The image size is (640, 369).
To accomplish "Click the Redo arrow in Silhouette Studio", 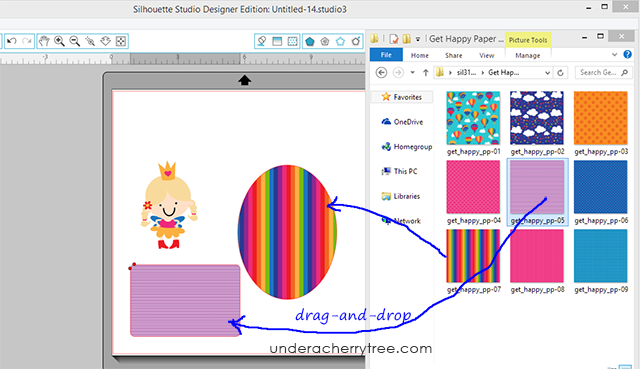I will point(27,41).
